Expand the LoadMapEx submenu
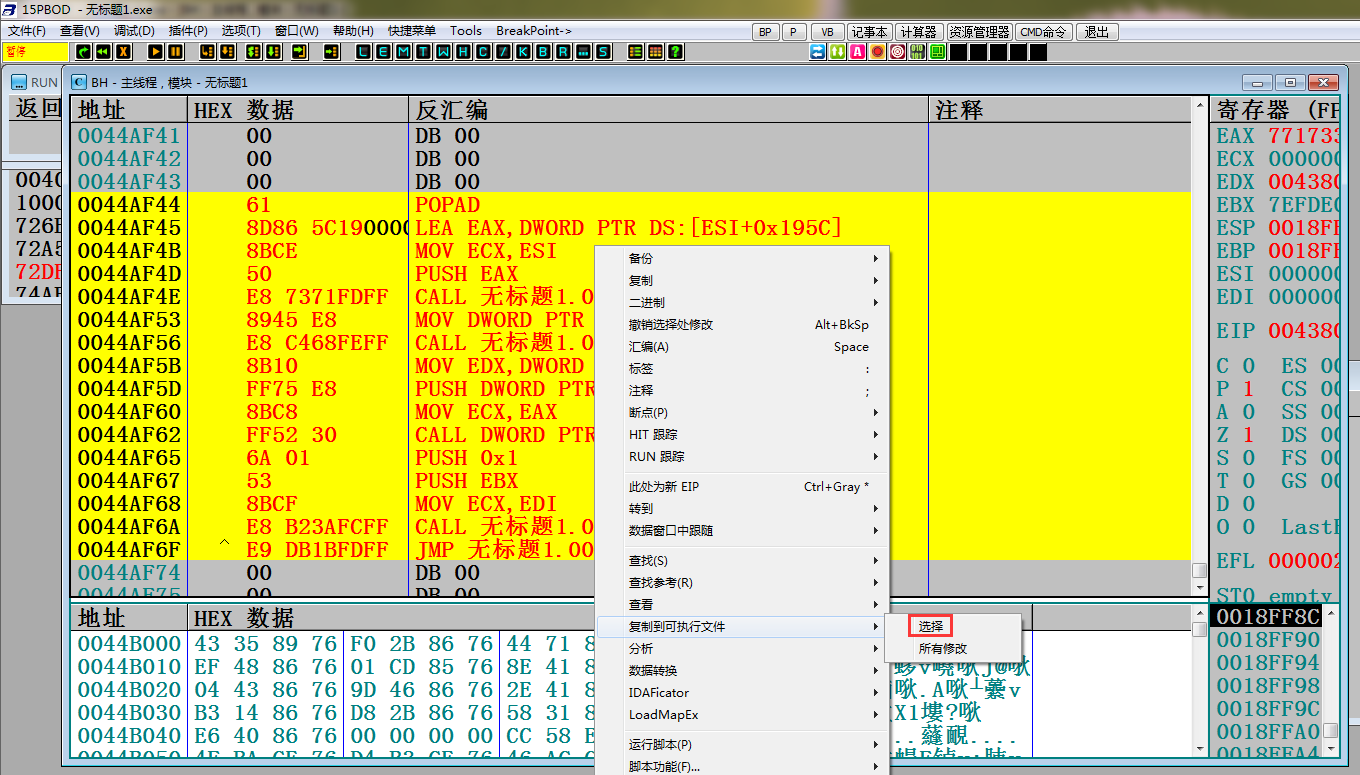The height and width of the screenshot is (775, 1360). click(740, 714)
